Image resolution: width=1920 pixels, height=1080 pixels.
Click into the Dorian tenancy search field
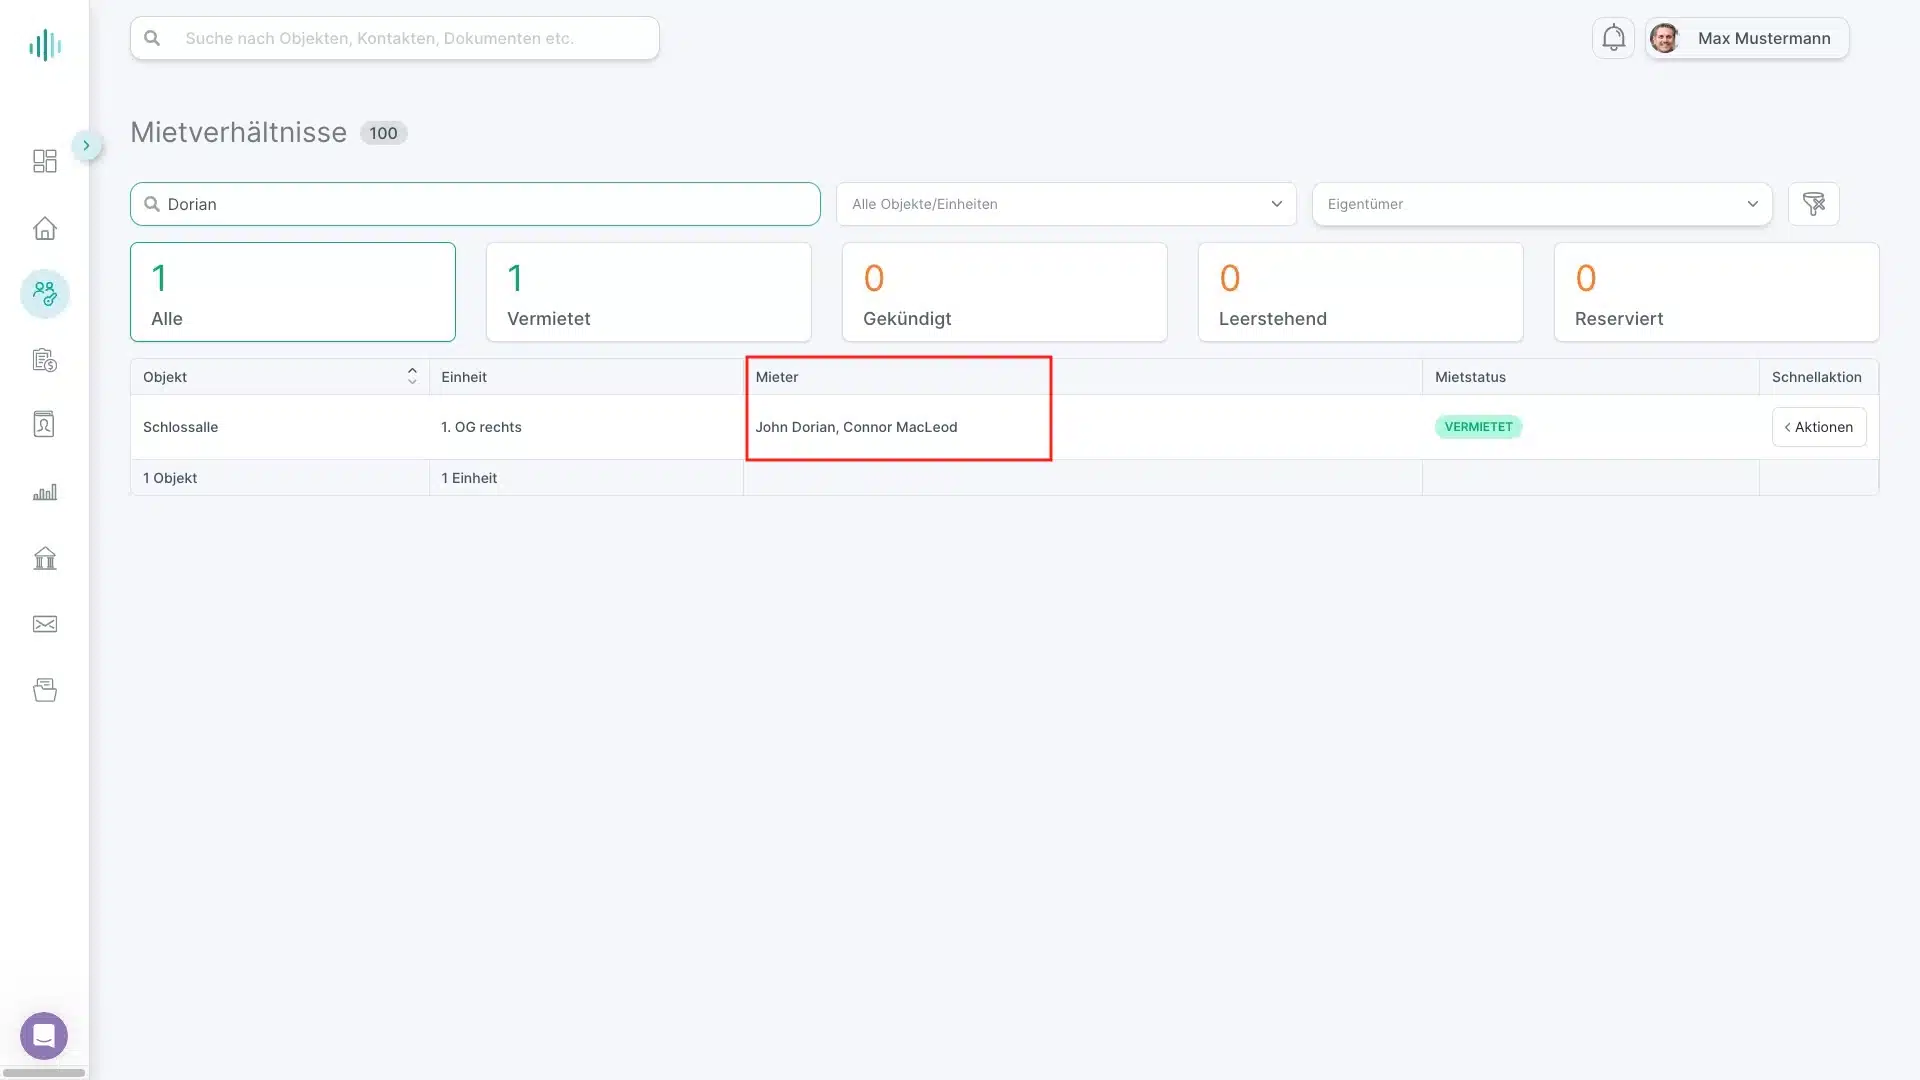click(x=475, y=204)
